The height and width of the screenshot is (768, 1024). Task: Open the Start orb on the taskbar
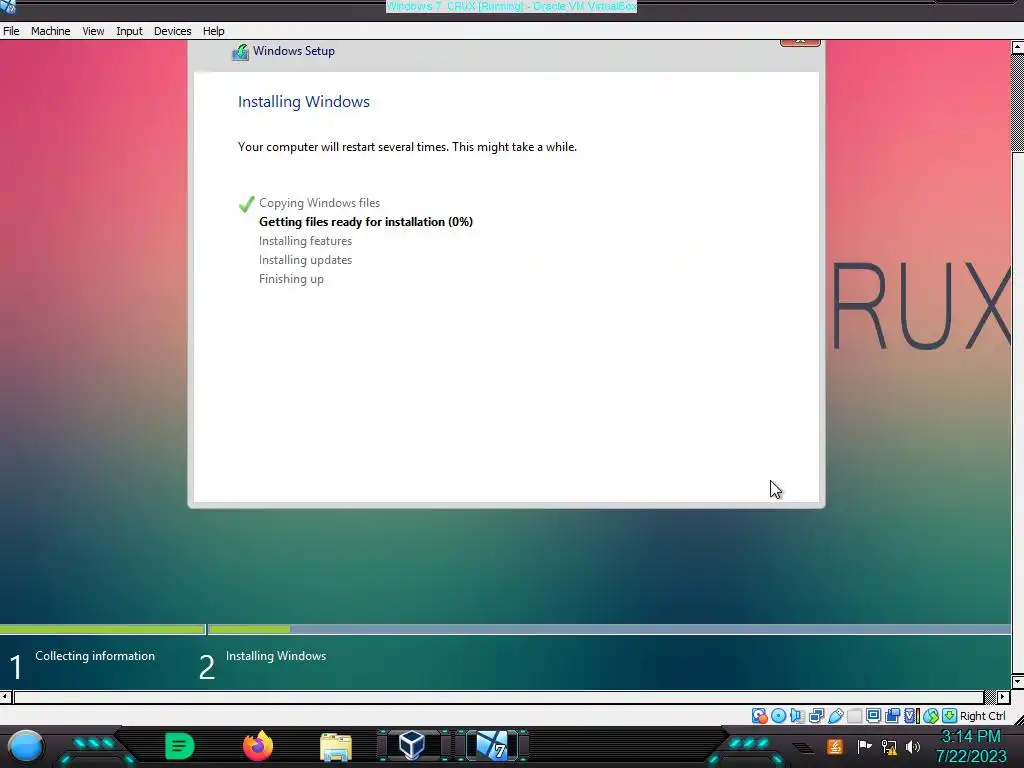coord(25,746)
